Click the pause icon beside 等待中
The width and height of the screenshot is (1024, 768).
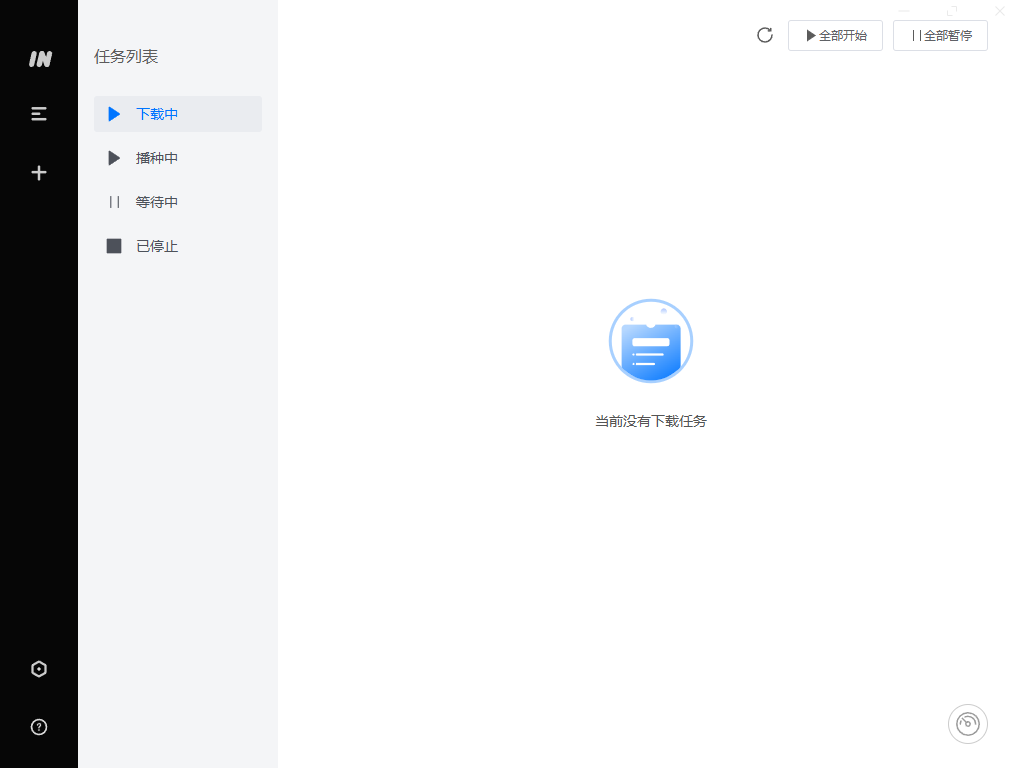114,201
